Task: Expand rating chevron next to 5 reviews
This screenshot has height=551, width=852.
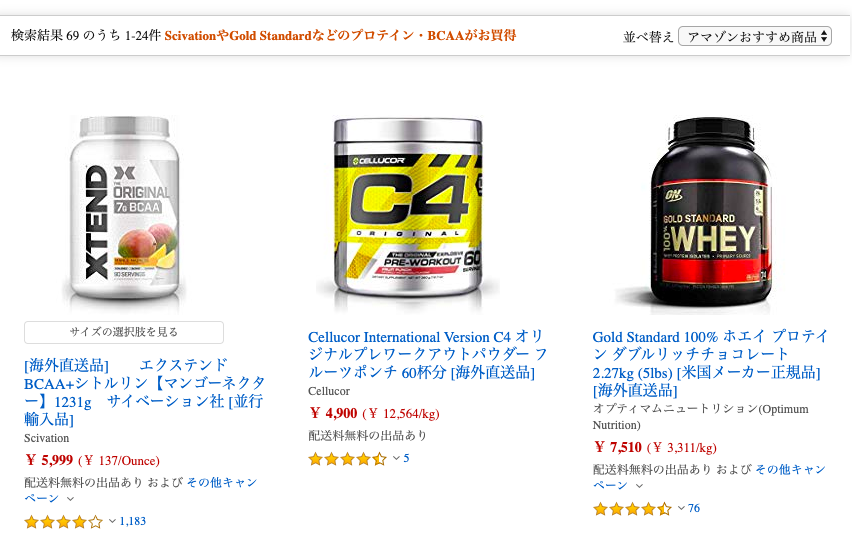Action: pos(397,458)
